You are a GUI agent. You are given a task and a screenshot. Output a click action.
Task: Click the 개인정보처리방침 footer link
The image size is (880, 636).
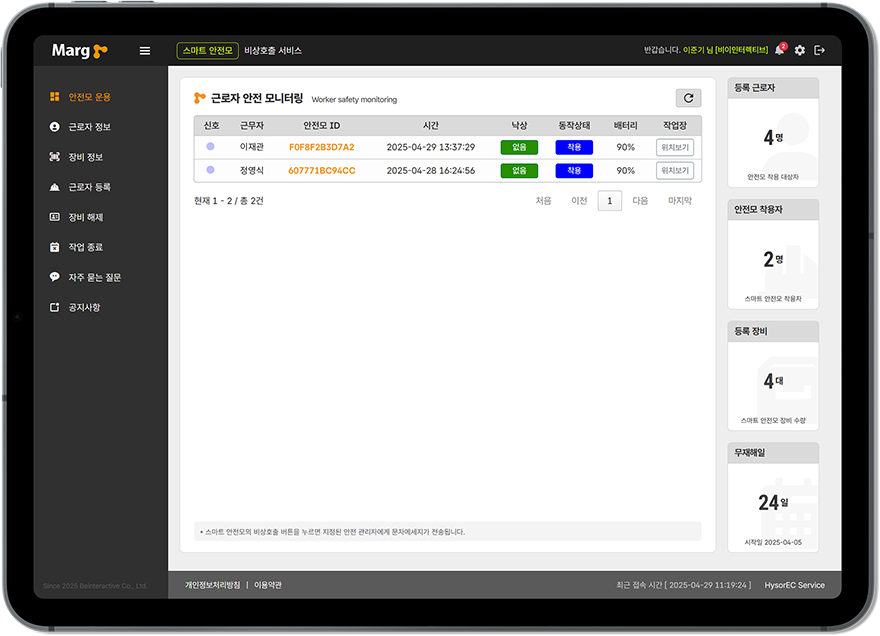click(x=212, y=585)
